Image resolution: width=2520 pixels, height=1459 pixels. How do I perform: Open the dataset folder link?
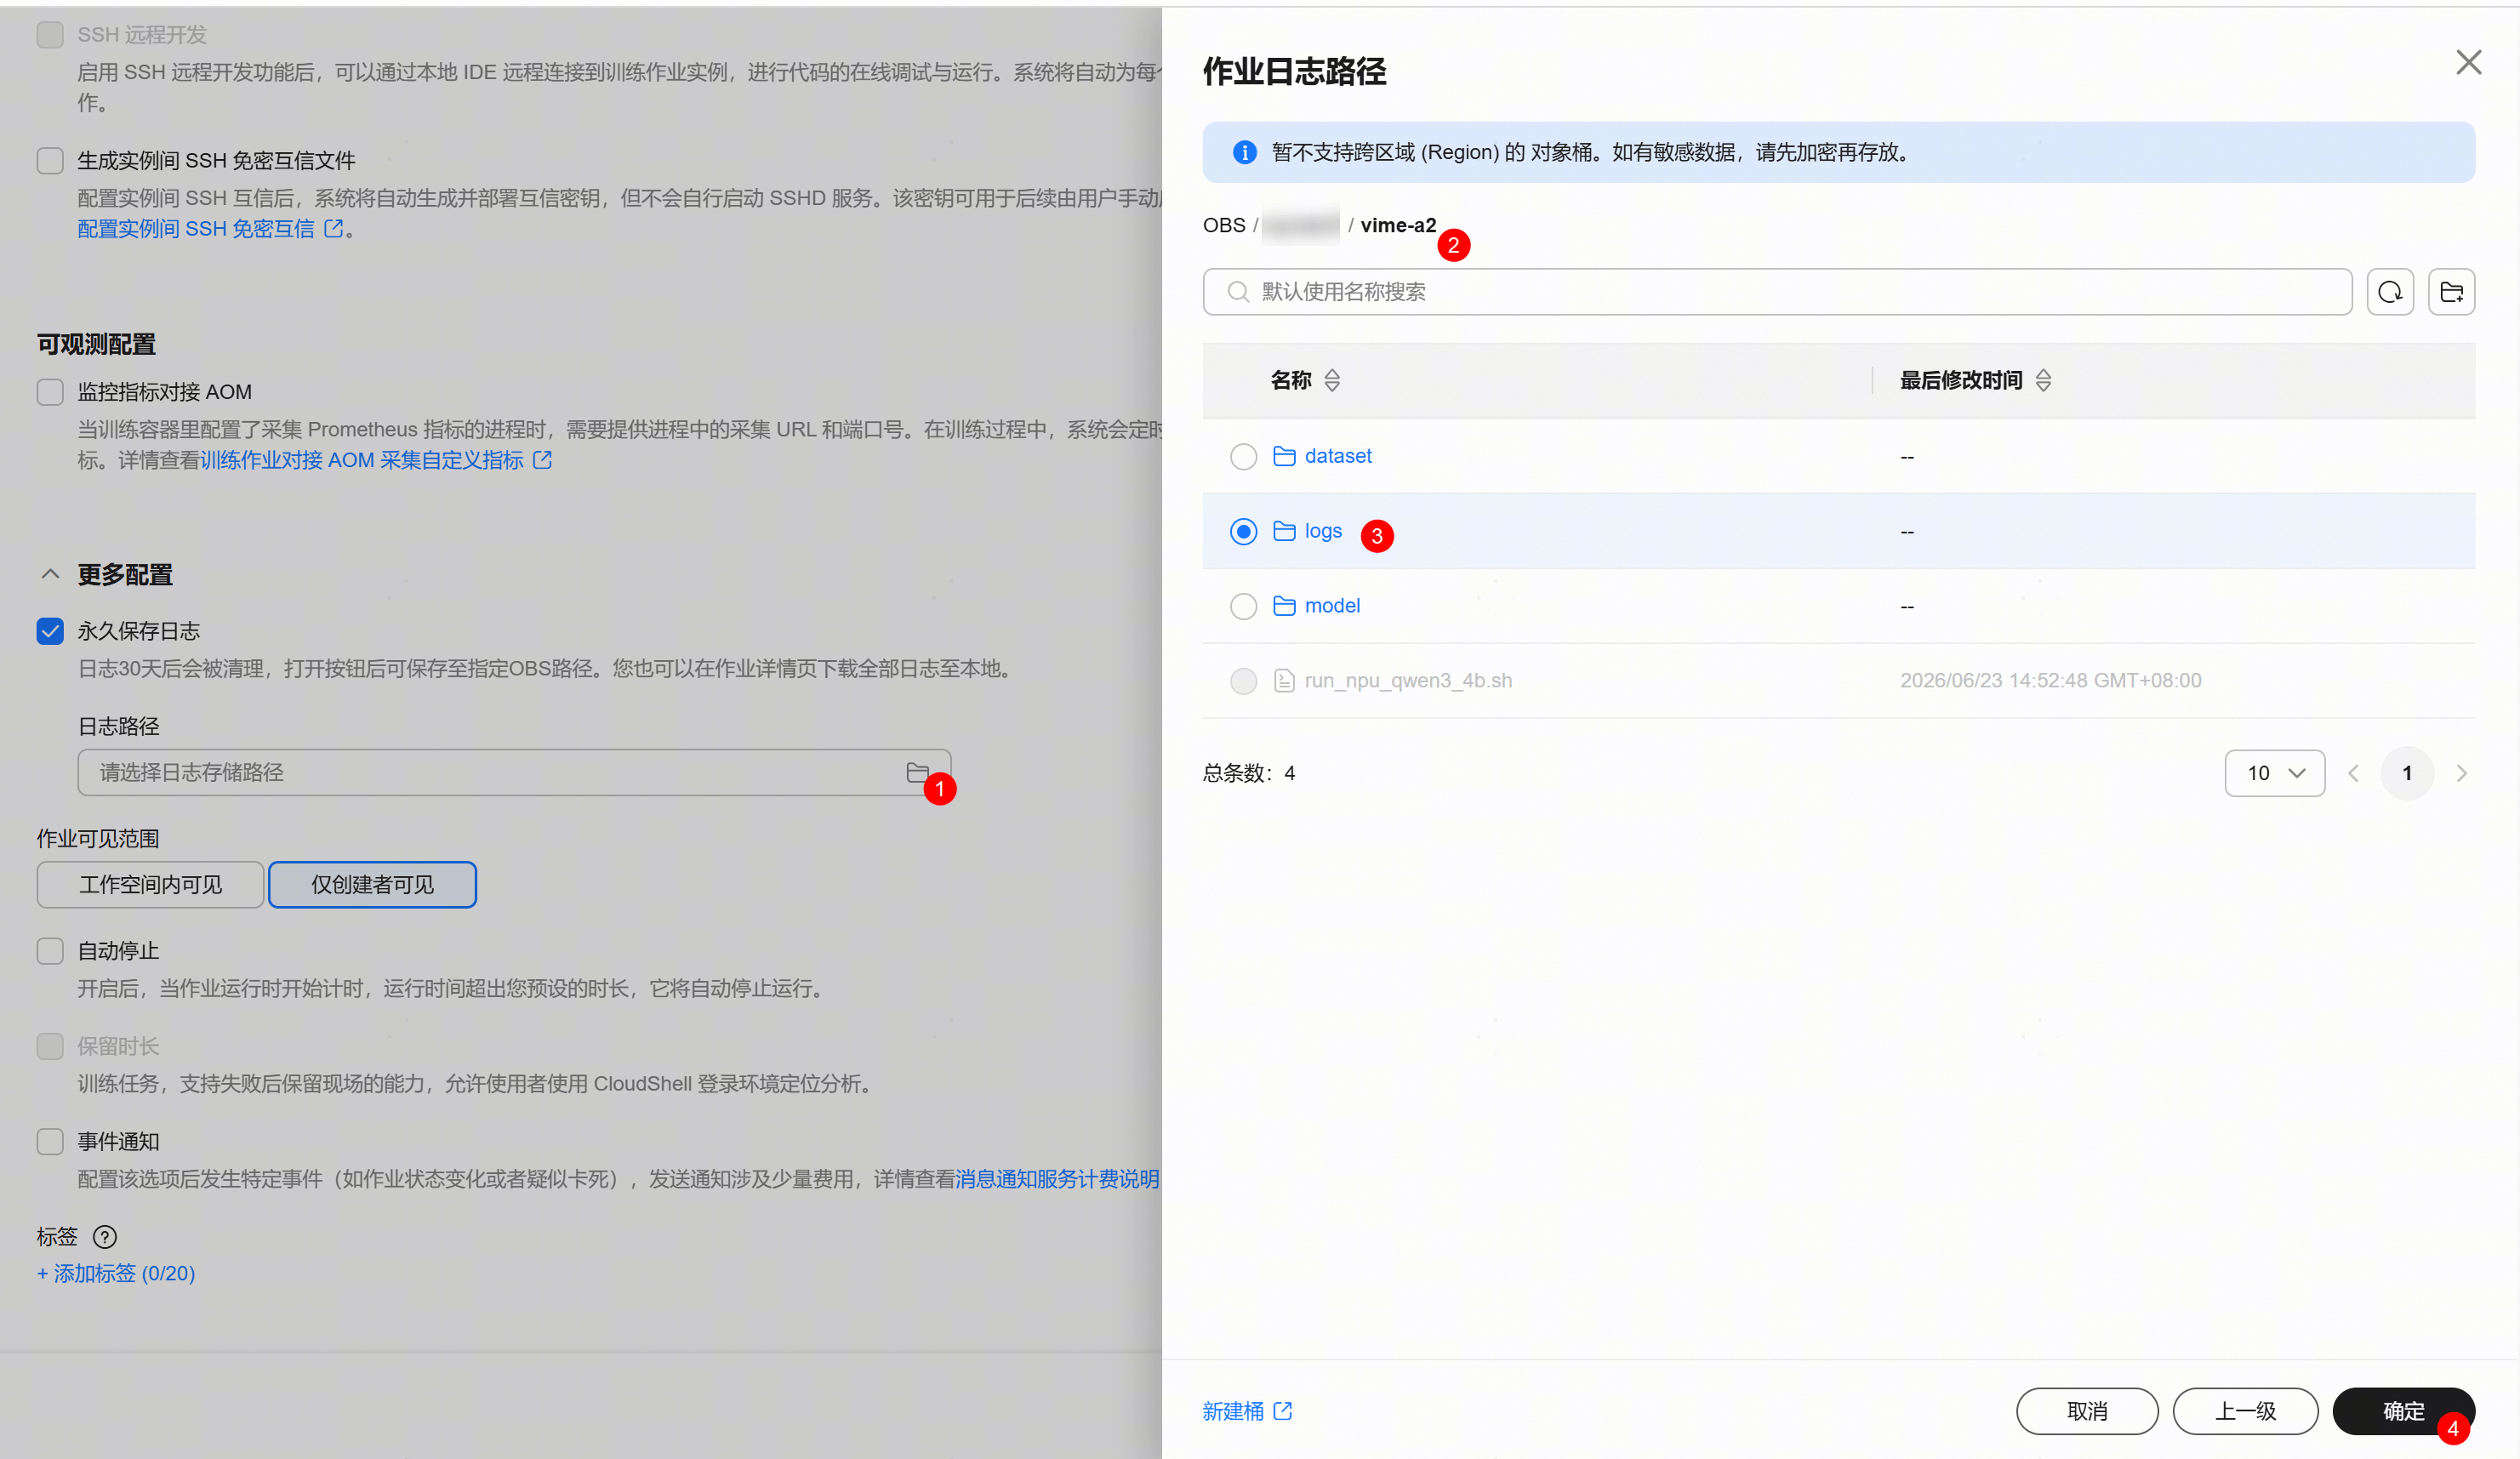[x=1338, y=456]
